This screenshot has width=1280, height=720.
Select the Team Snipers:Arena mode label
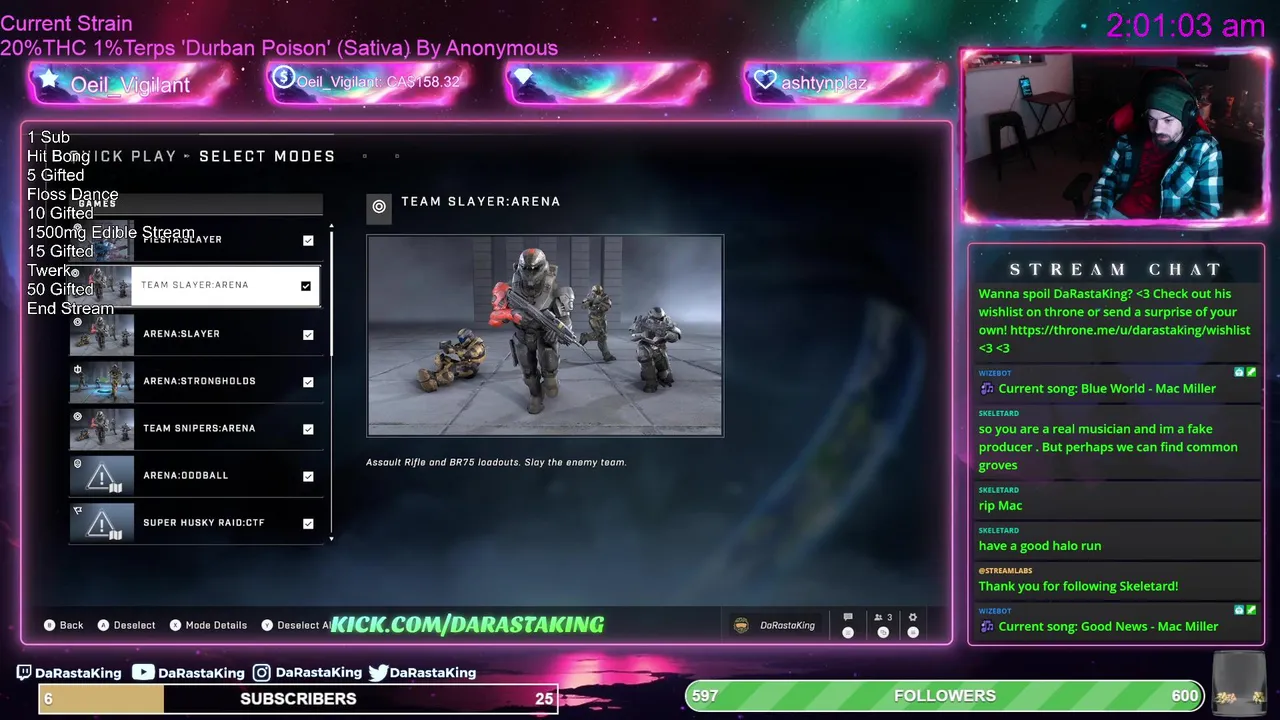[199, 428]
